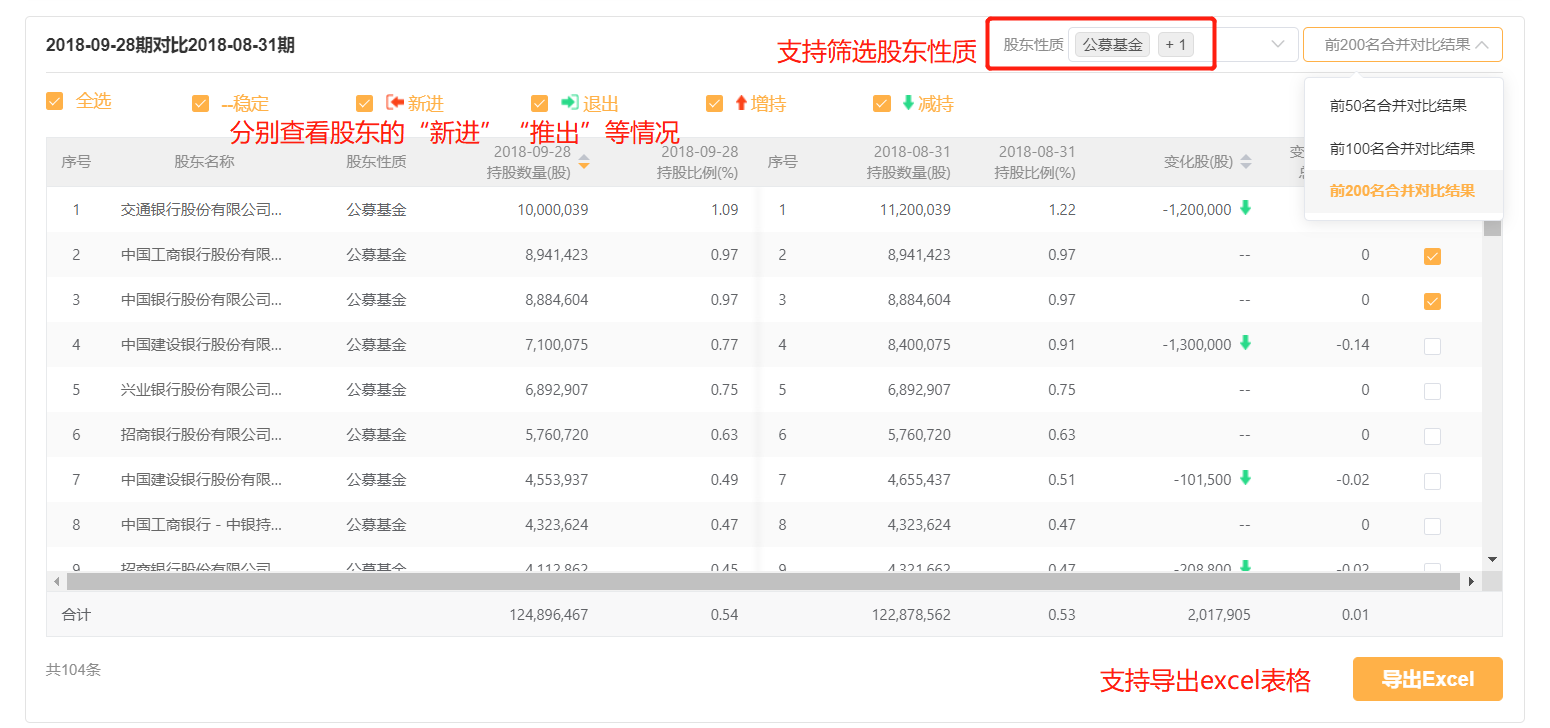Uncheck the 新进 filter checkbox
This screenshot has width=1550, height=728.
(x=365, y=103)
